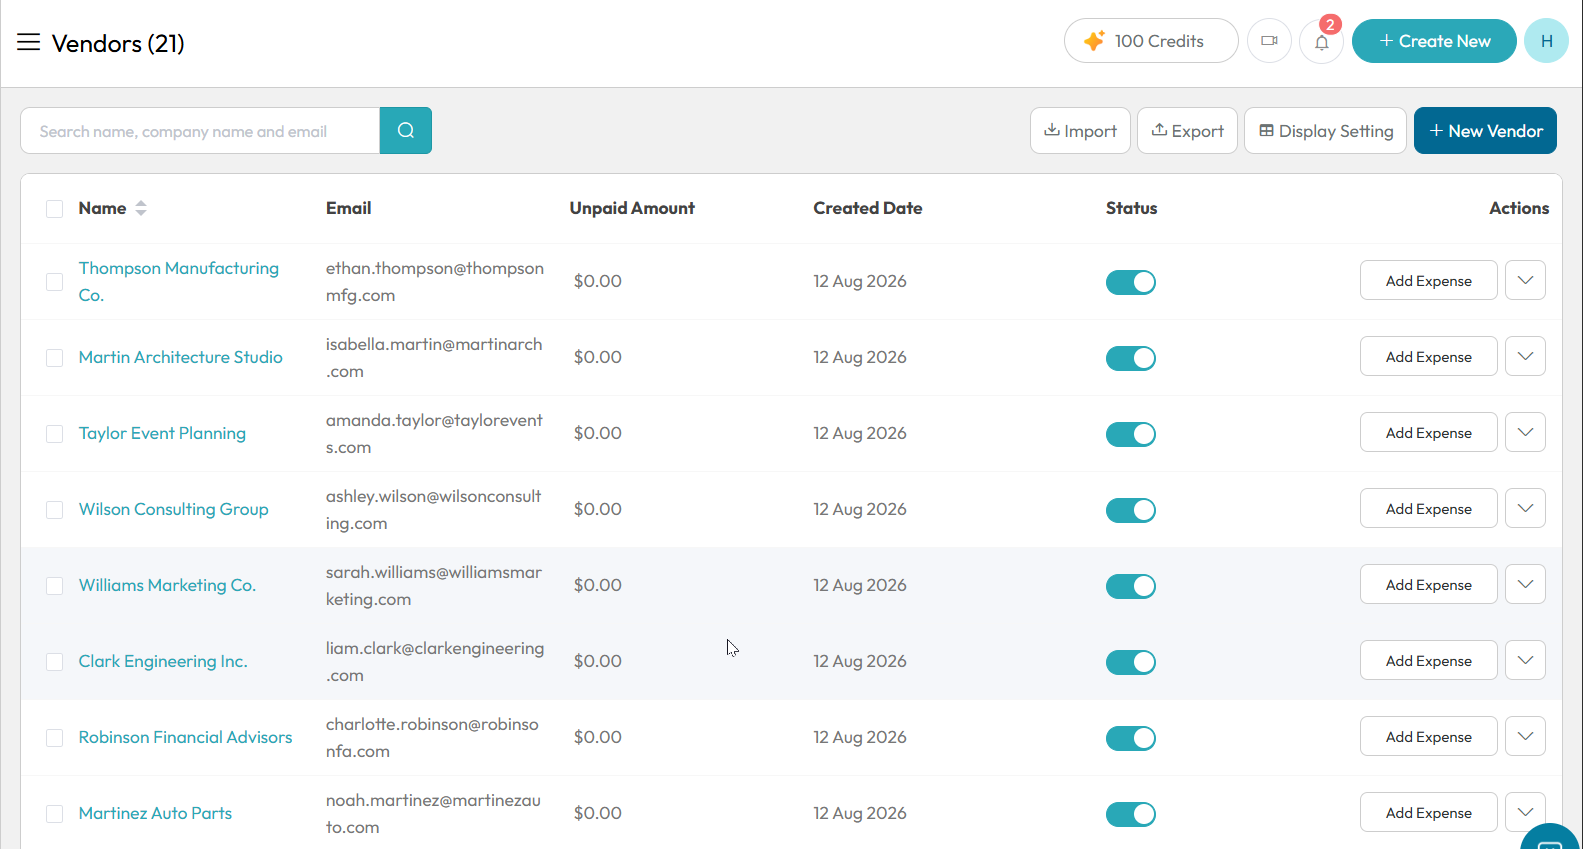
Task: Open the hamburger navigation menu
Action: point(28,42)
